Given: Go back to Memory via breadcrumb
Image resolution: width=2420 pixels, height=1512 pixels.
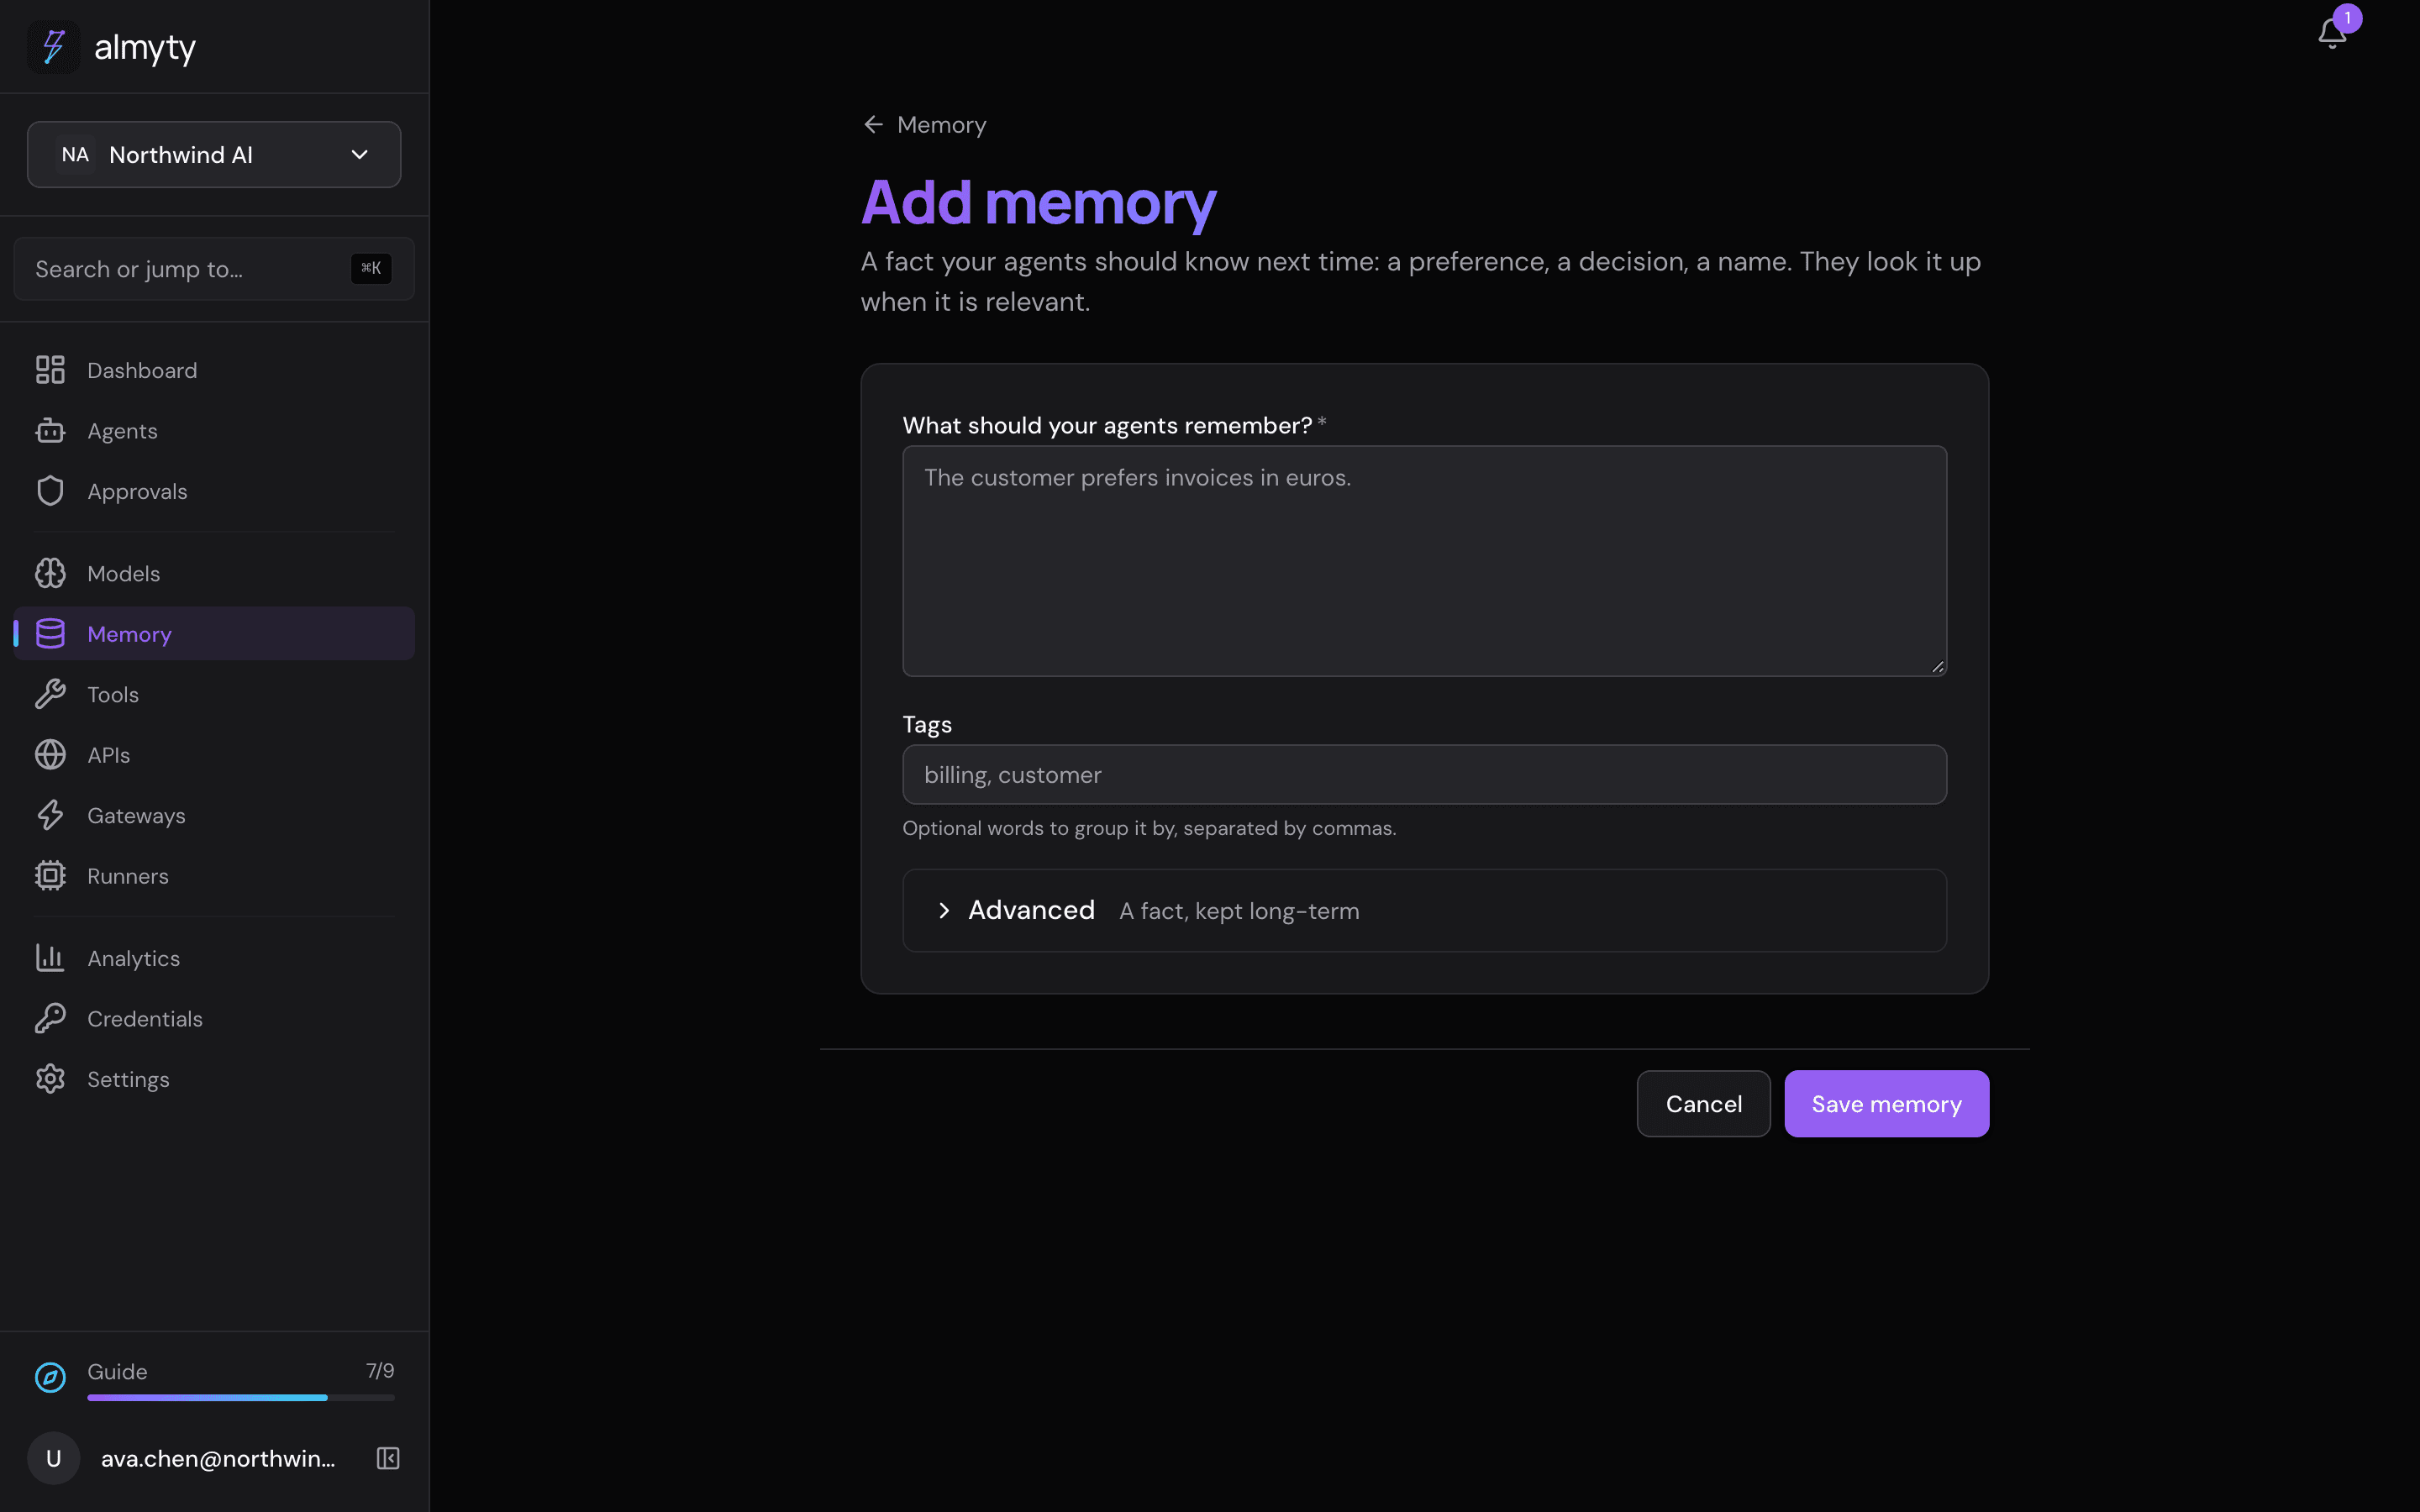Looking at the screenshot, I should point(924,125).
